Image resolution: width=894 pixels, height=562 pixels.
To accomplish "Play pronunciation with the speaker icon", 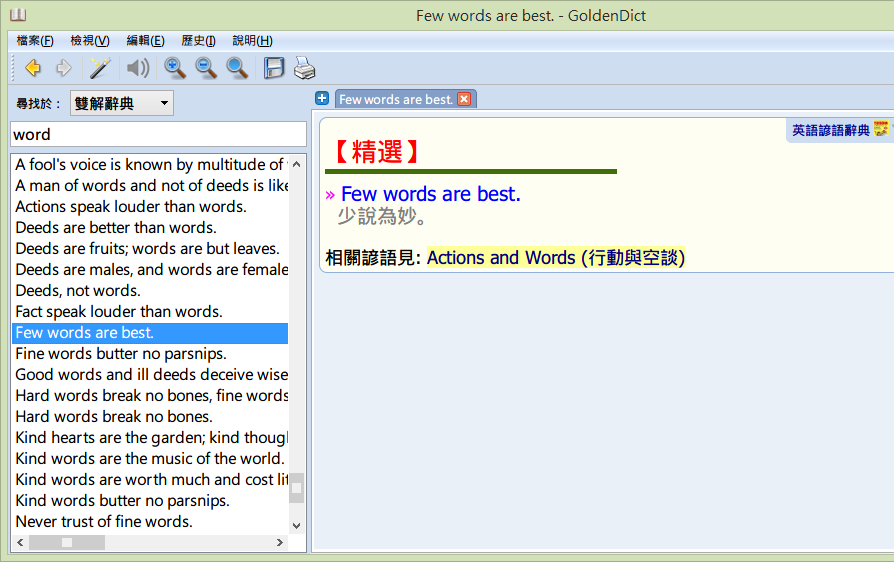I will 137,68.
